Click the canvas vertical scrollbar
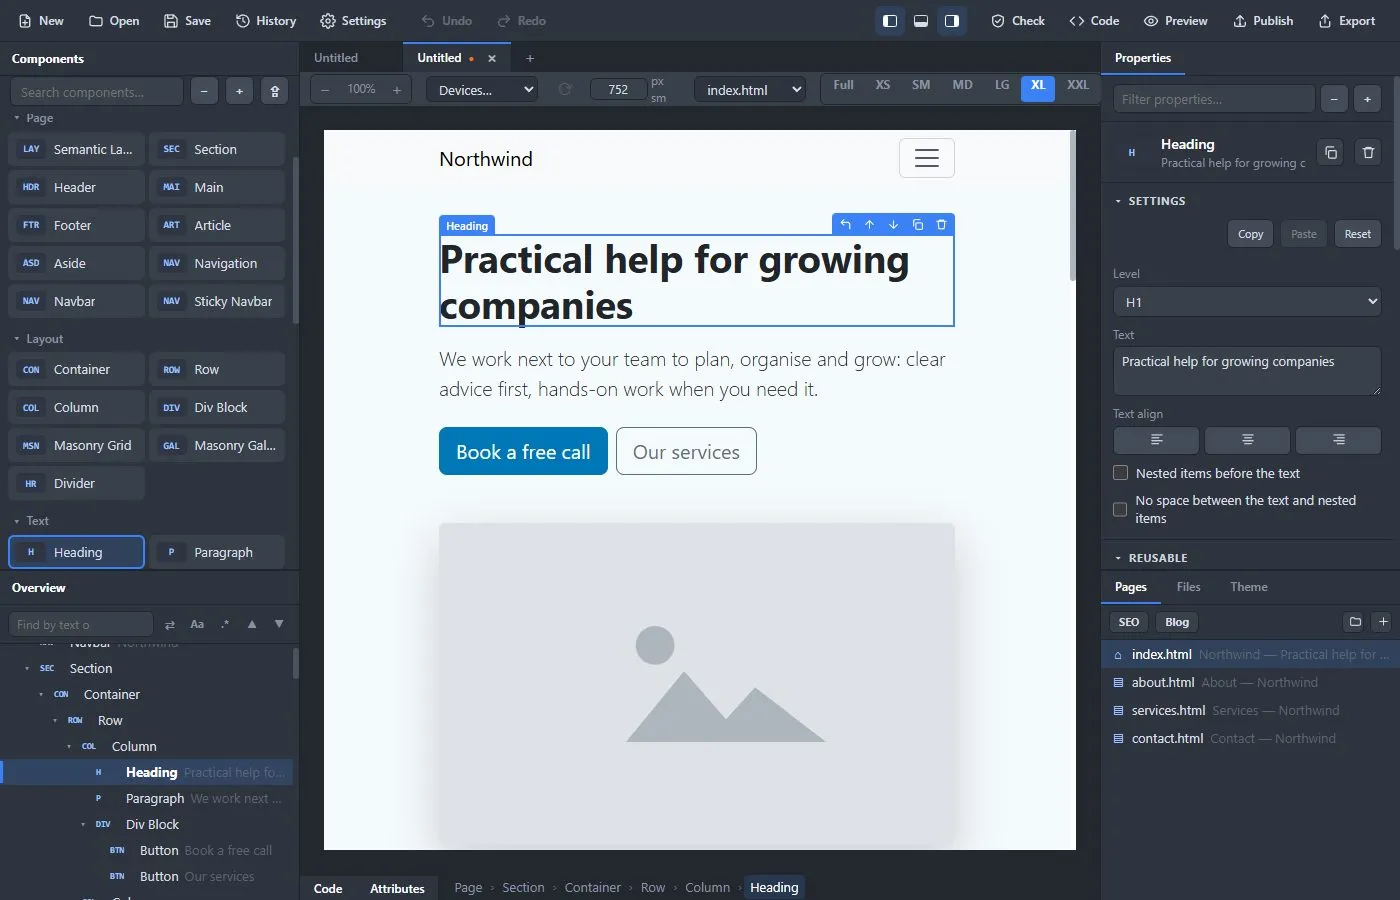 pyautogui.click(x=1072, y=205)
